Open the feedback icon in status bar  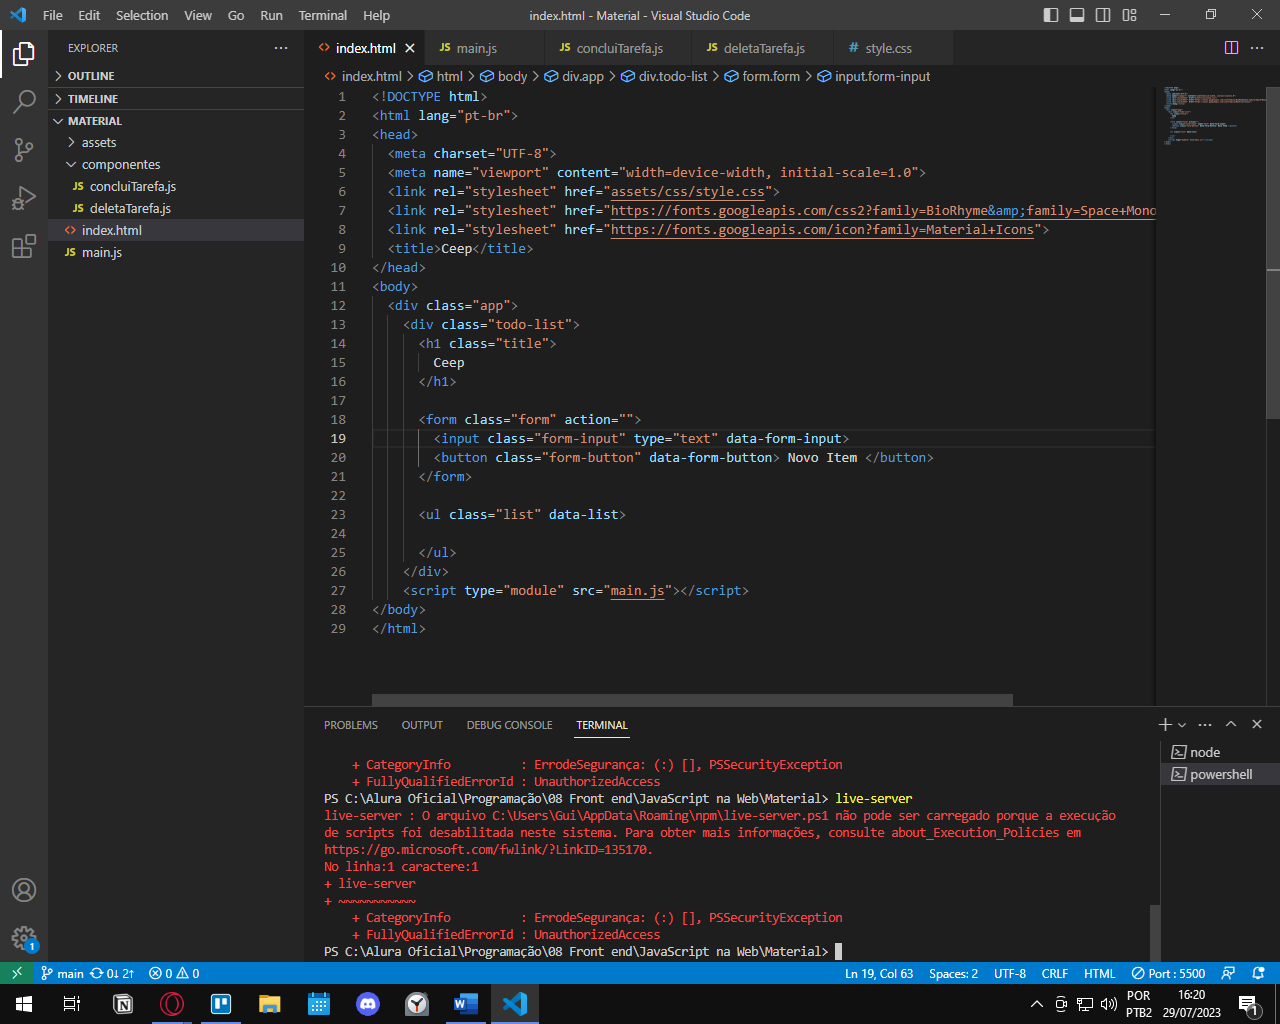(1228, 973)
